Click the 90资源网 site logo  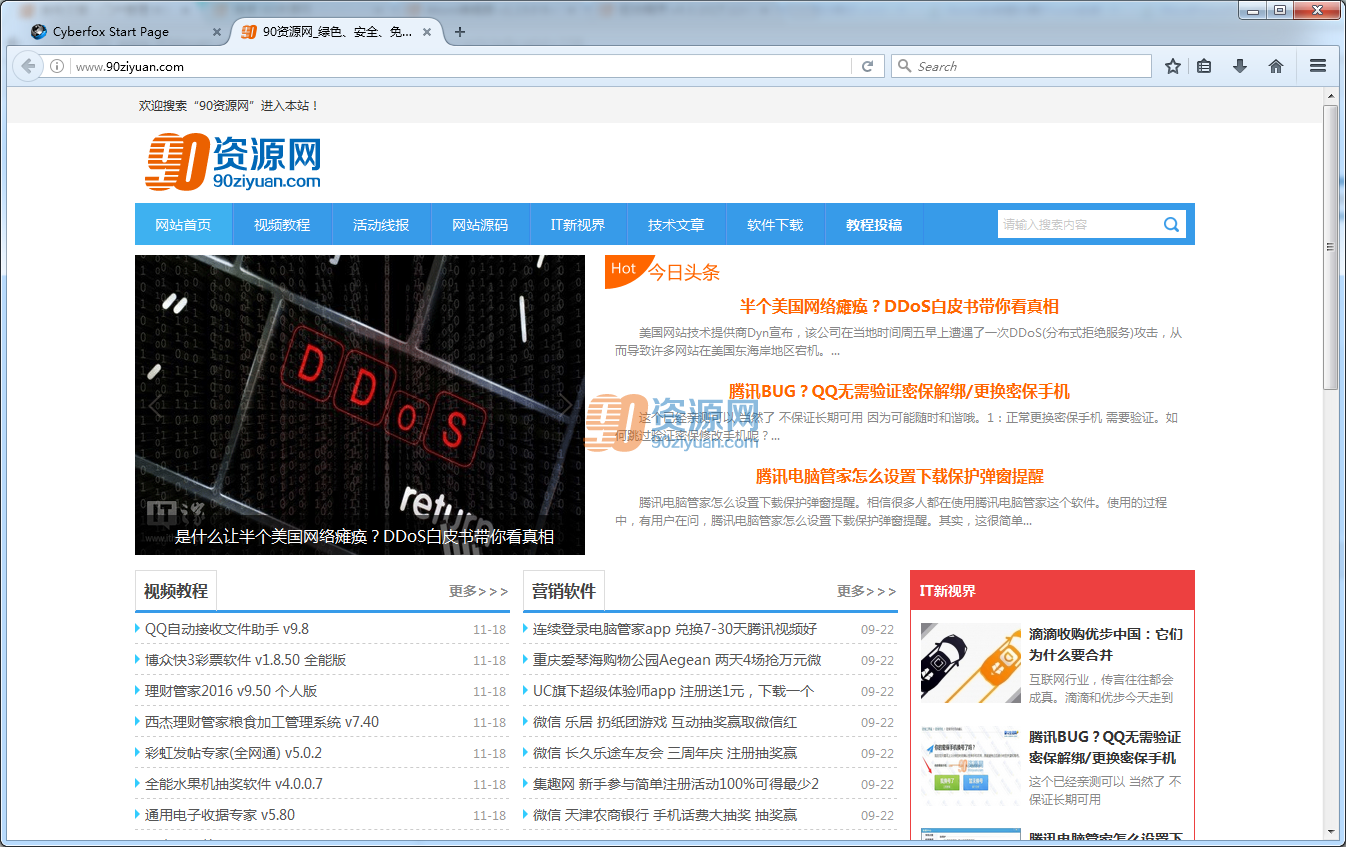(x=233, y=162)
